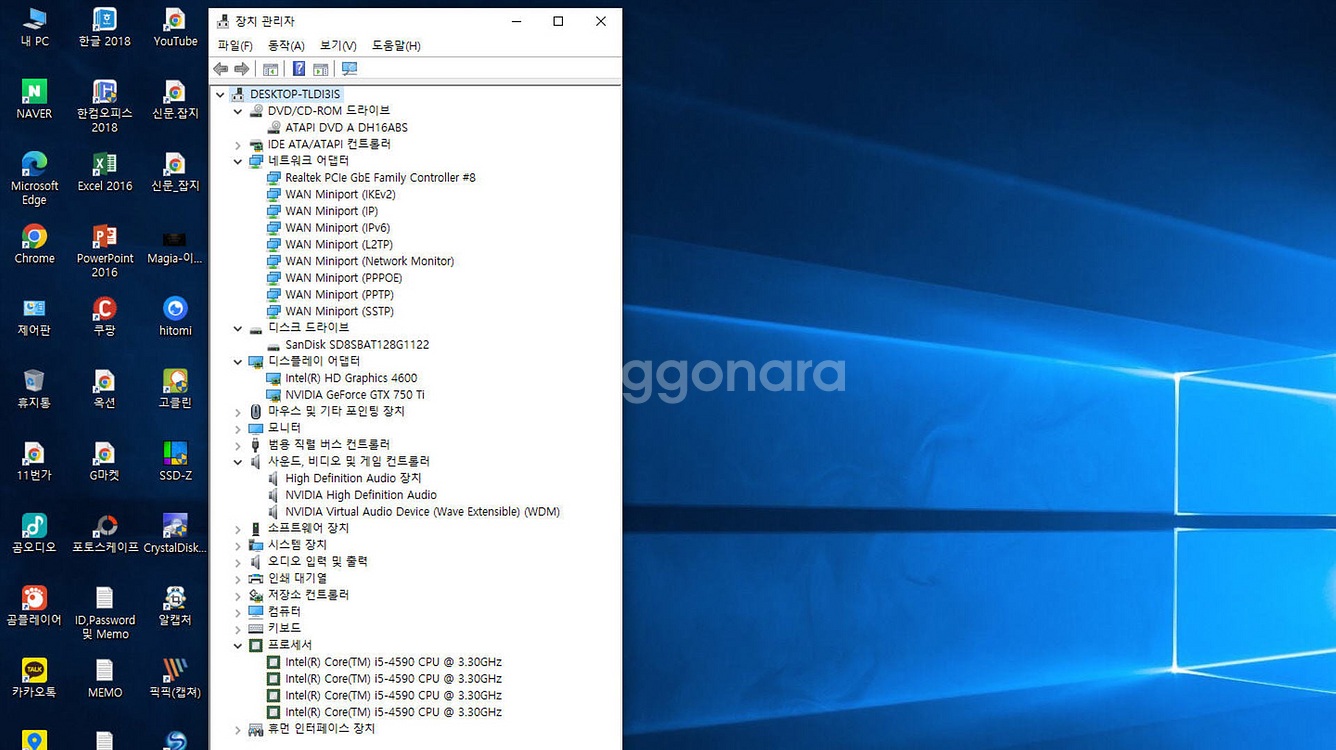1336x750 pixels.
Task: Select the 곰오디오 desktop icon
Action: click(34, 532)
